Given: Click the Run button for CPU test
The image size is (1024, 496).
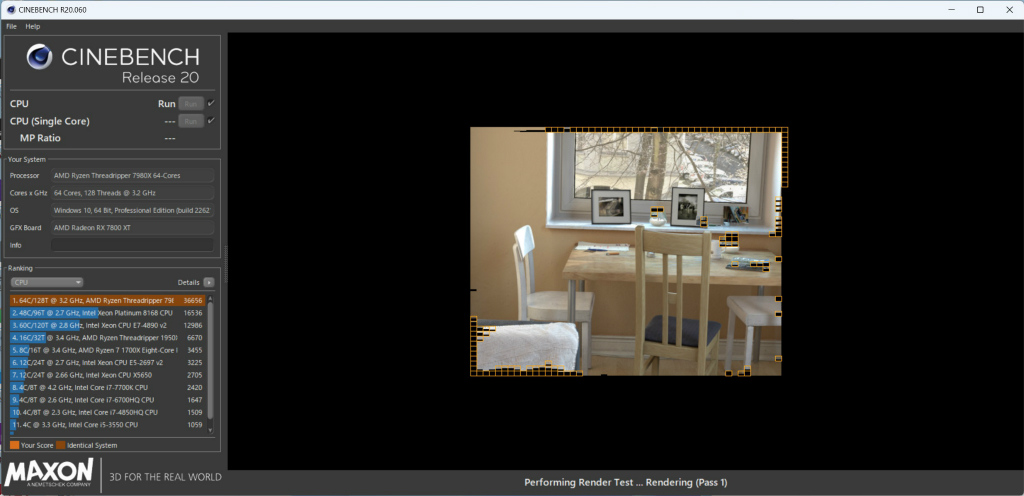Looking at the screenshot, I should 191,104.
